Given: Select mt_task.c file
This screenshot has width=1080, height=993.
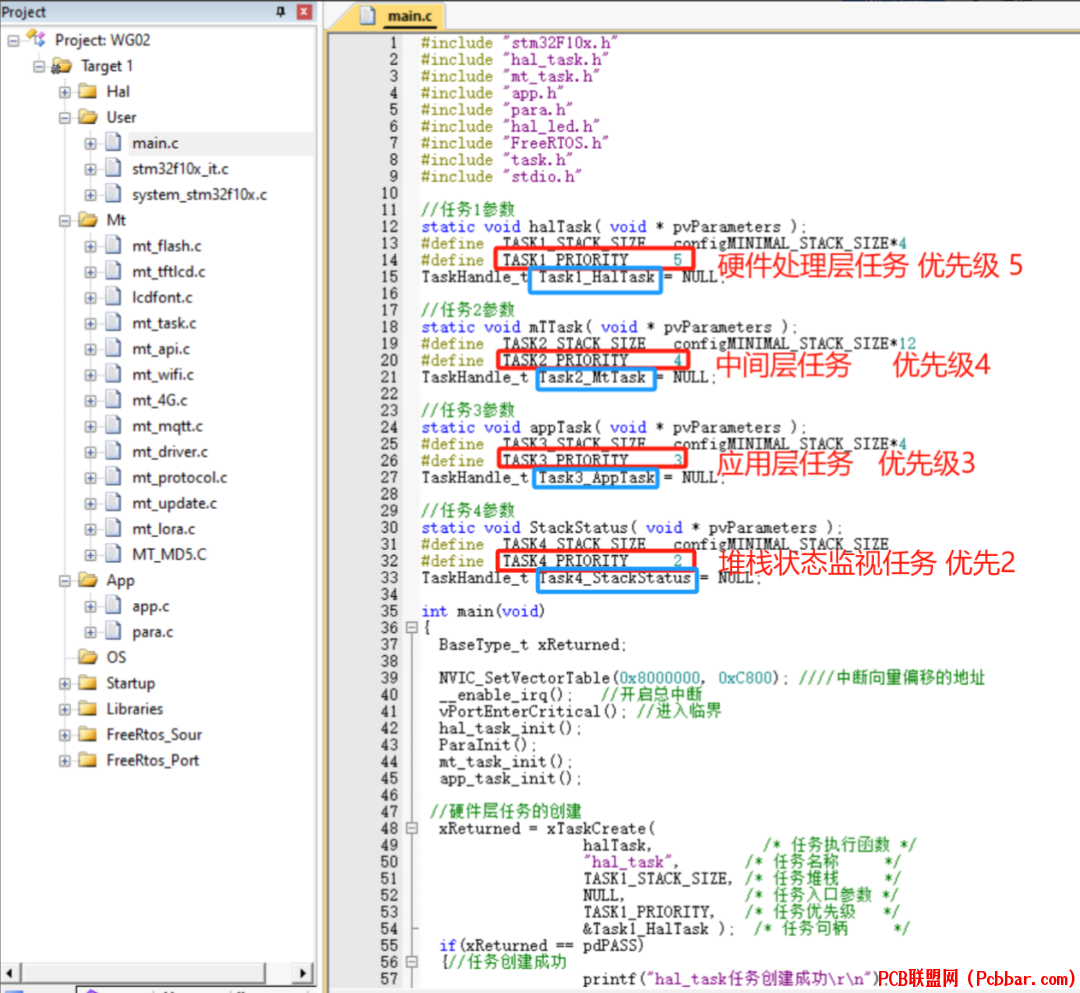Looking at the screenshot, I should (164, 323).
